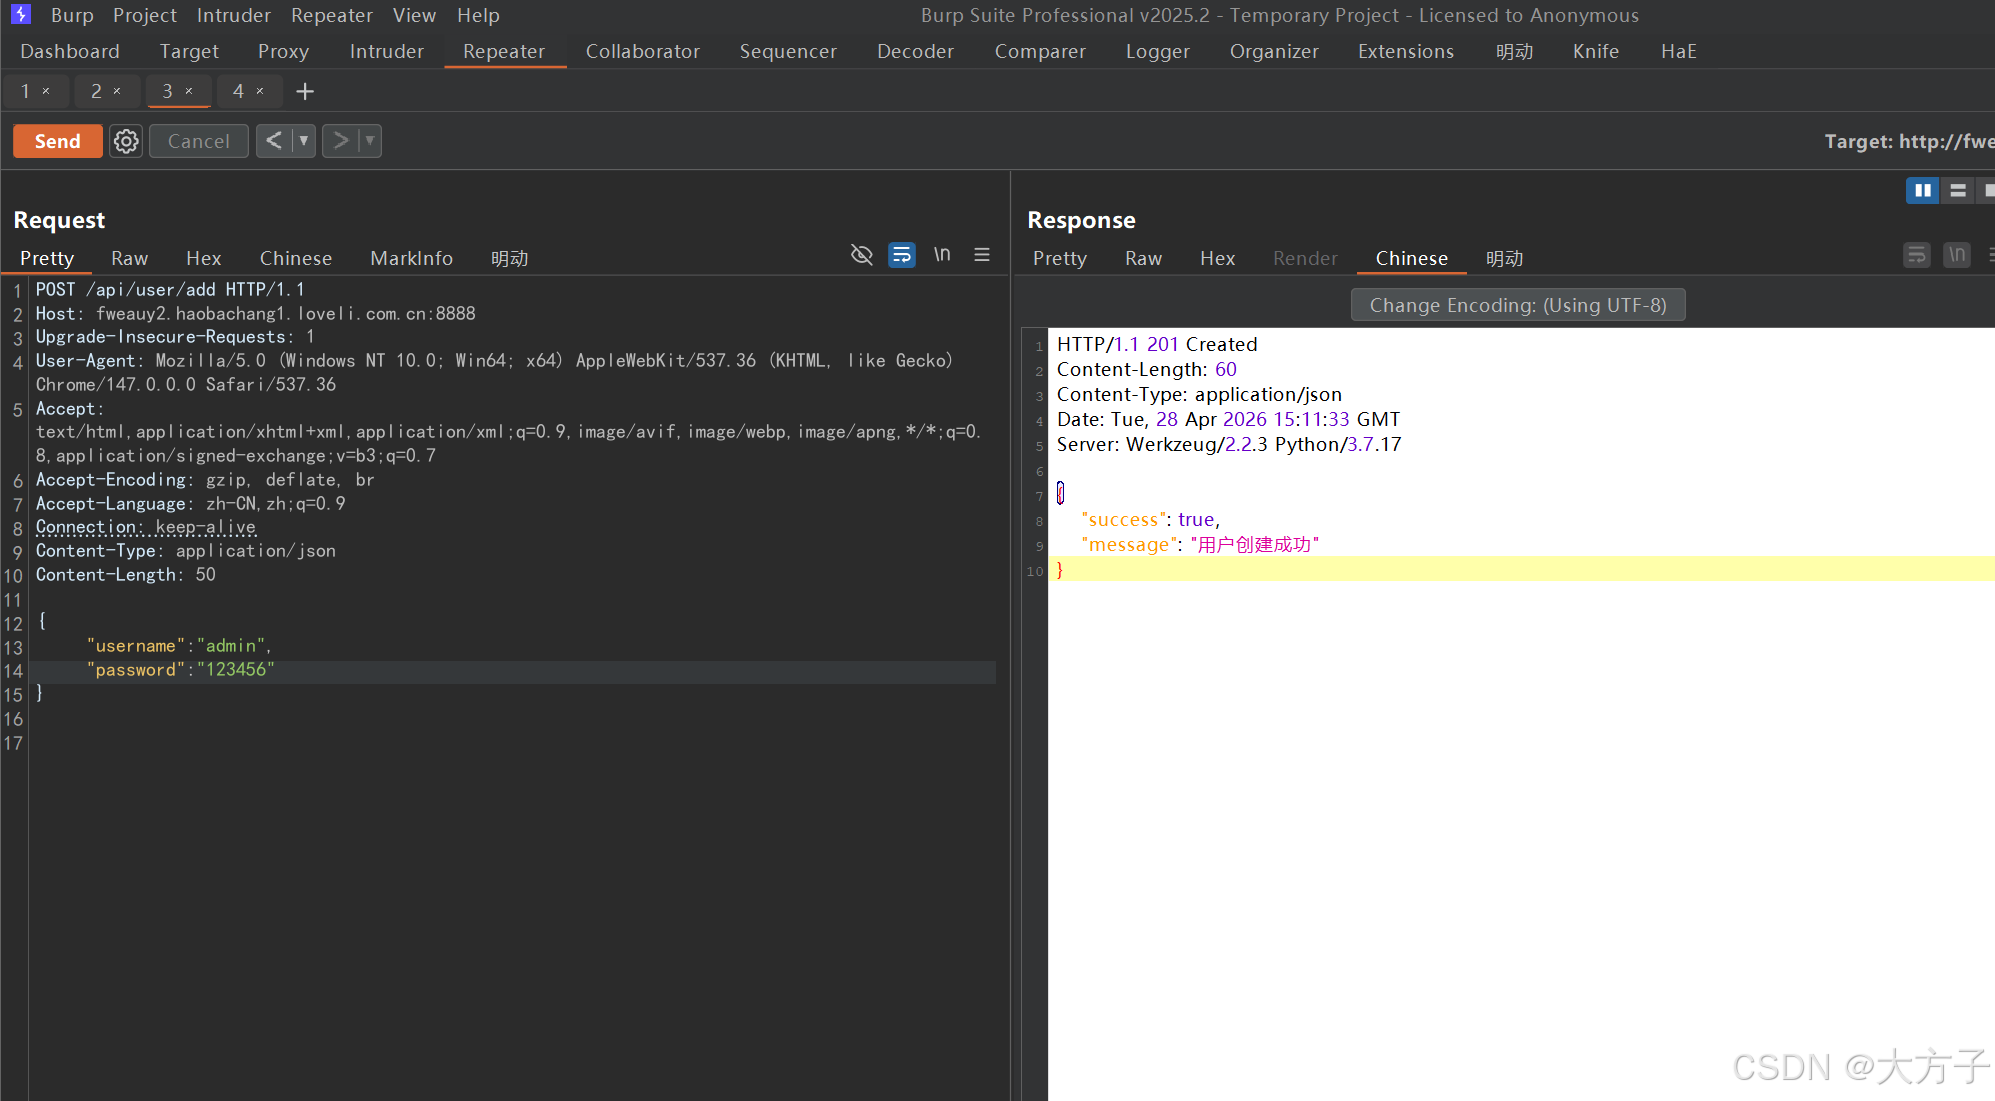Toggle hidden message parts eye icon in Request
This screenshot has width=1995, height=1101.
point(861,255)
